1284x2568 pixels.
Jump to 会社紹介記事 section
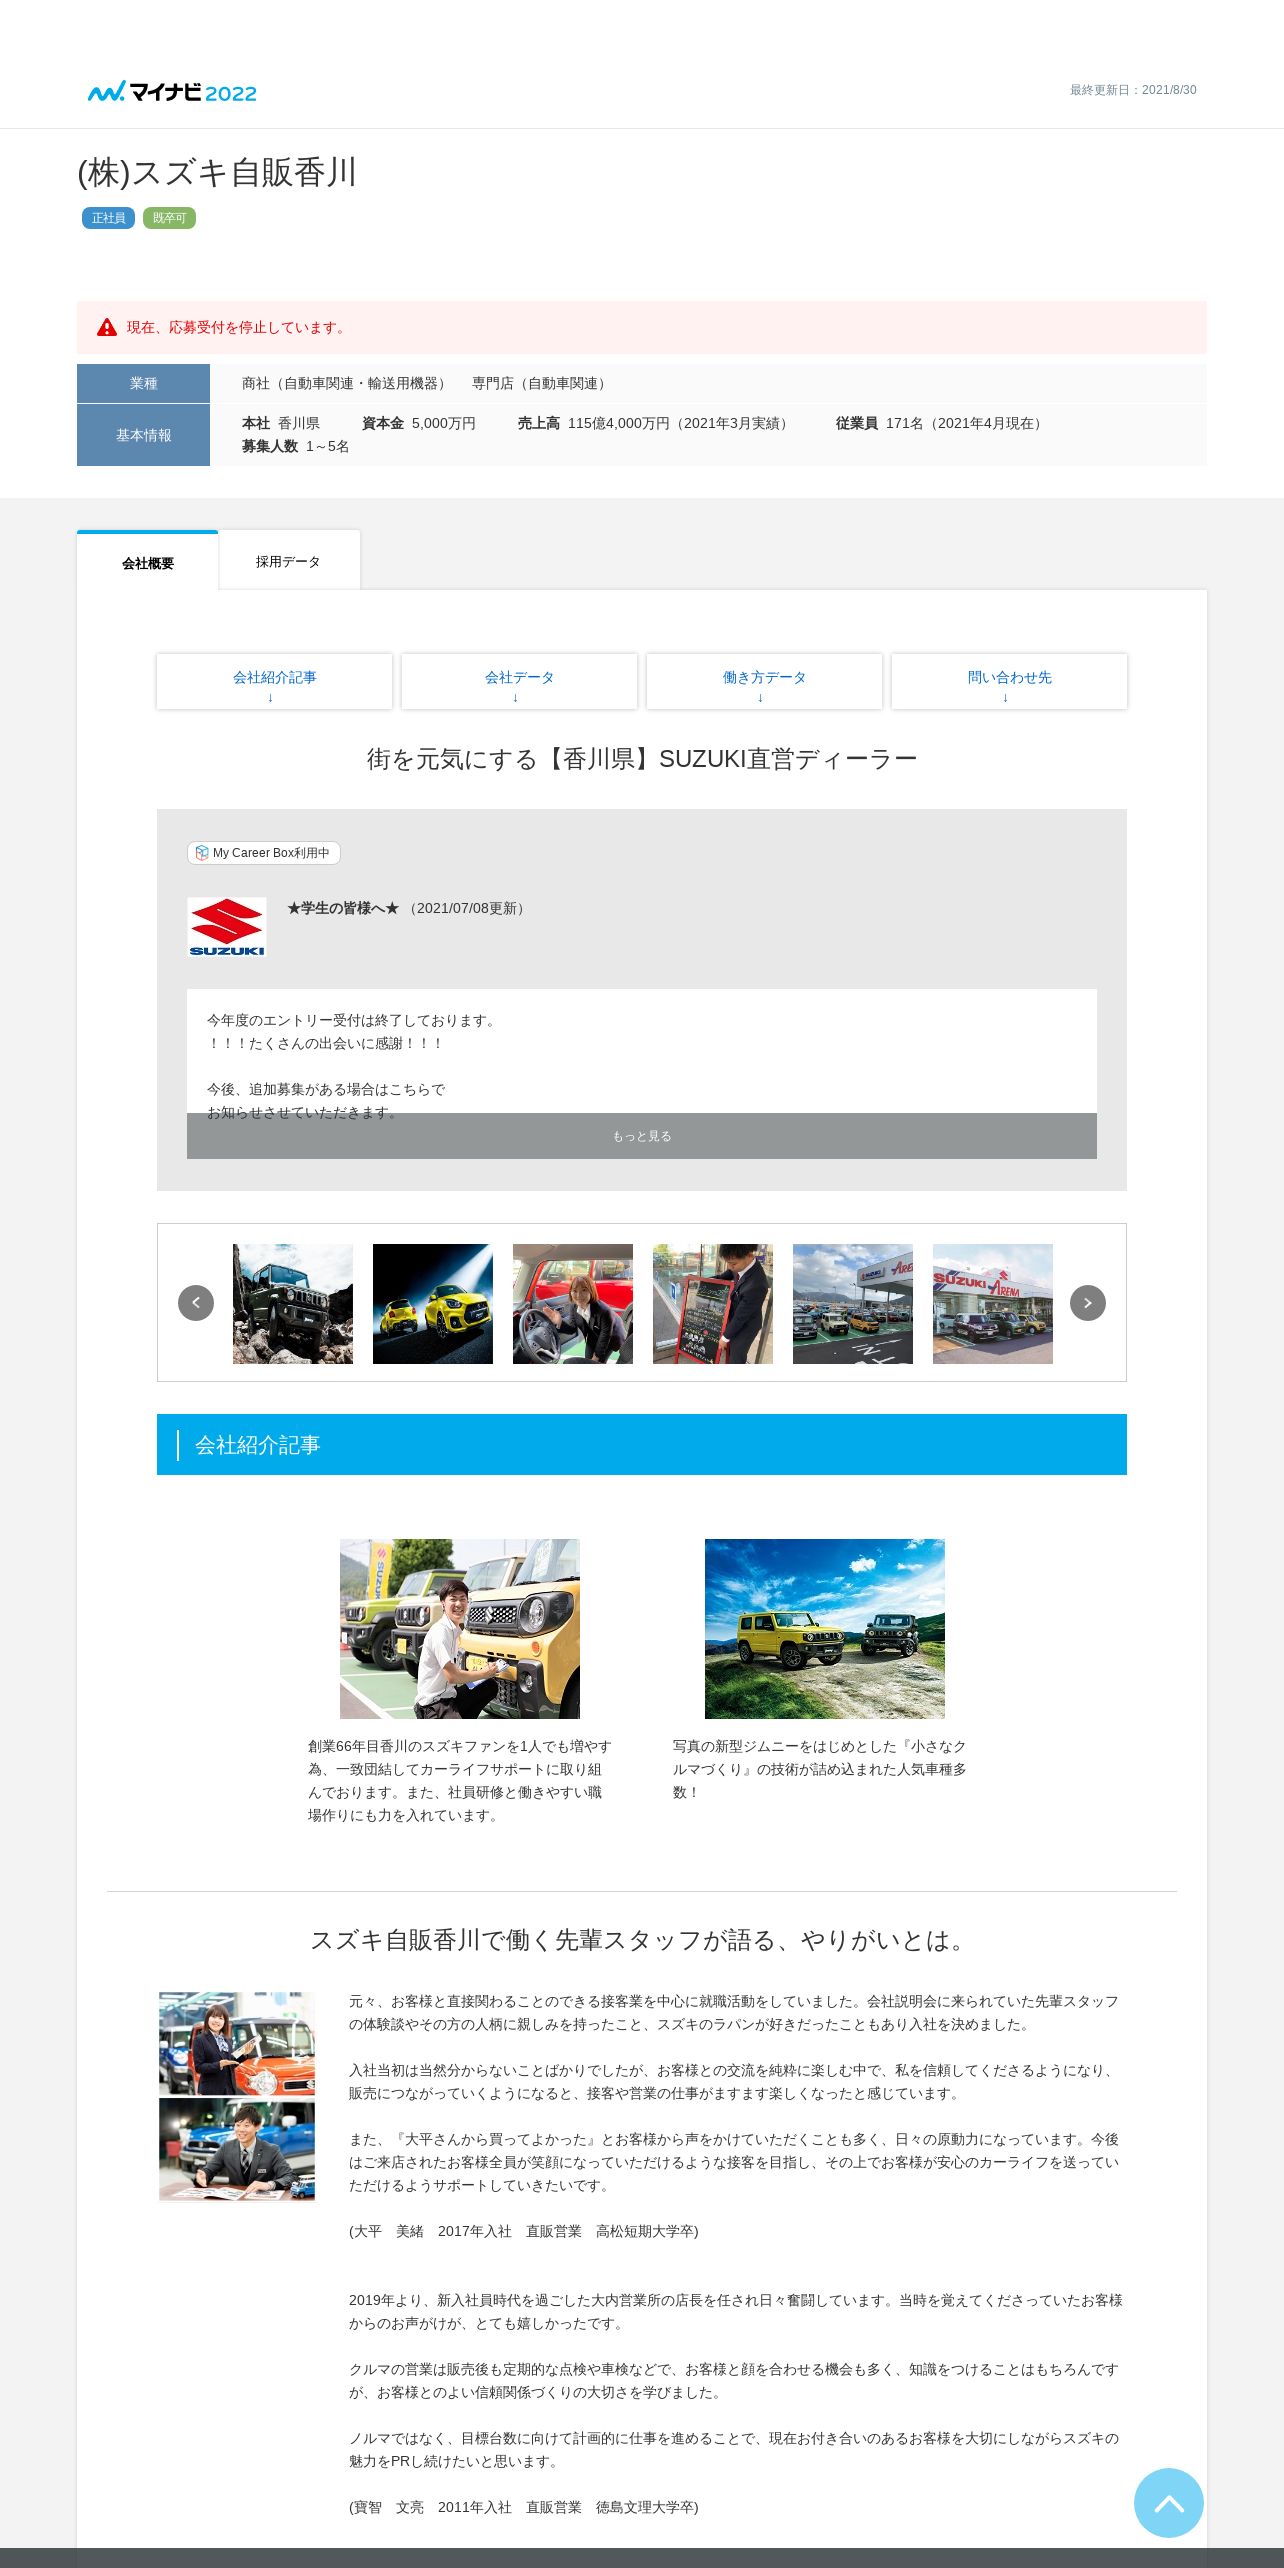tap(274, 682)
